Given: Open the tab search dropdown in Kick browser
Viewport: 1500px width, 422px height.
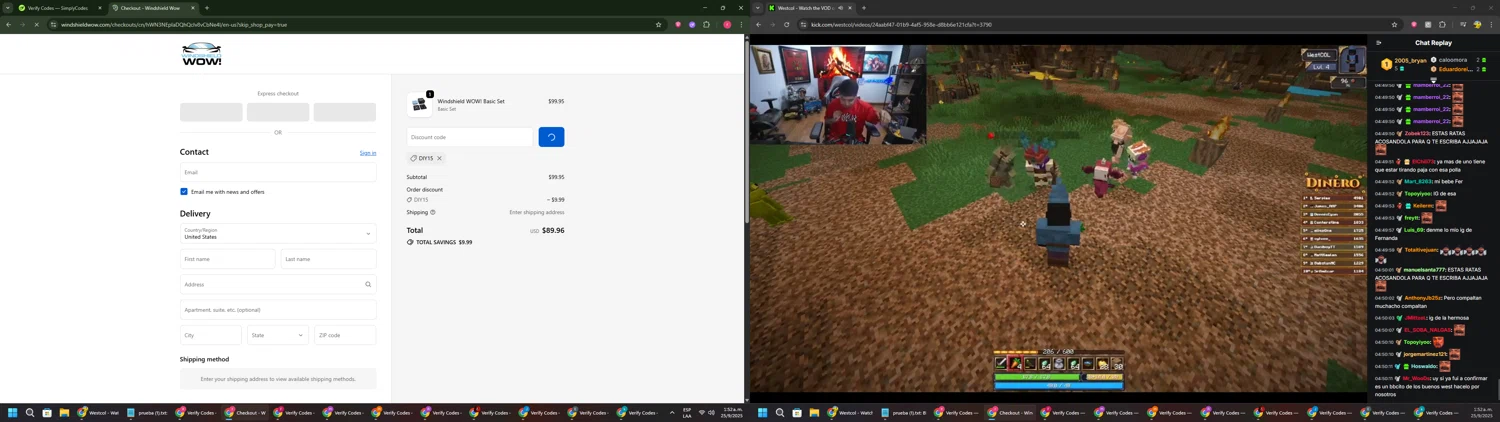Looking at the screenshot, I should (x=758, y=8).
